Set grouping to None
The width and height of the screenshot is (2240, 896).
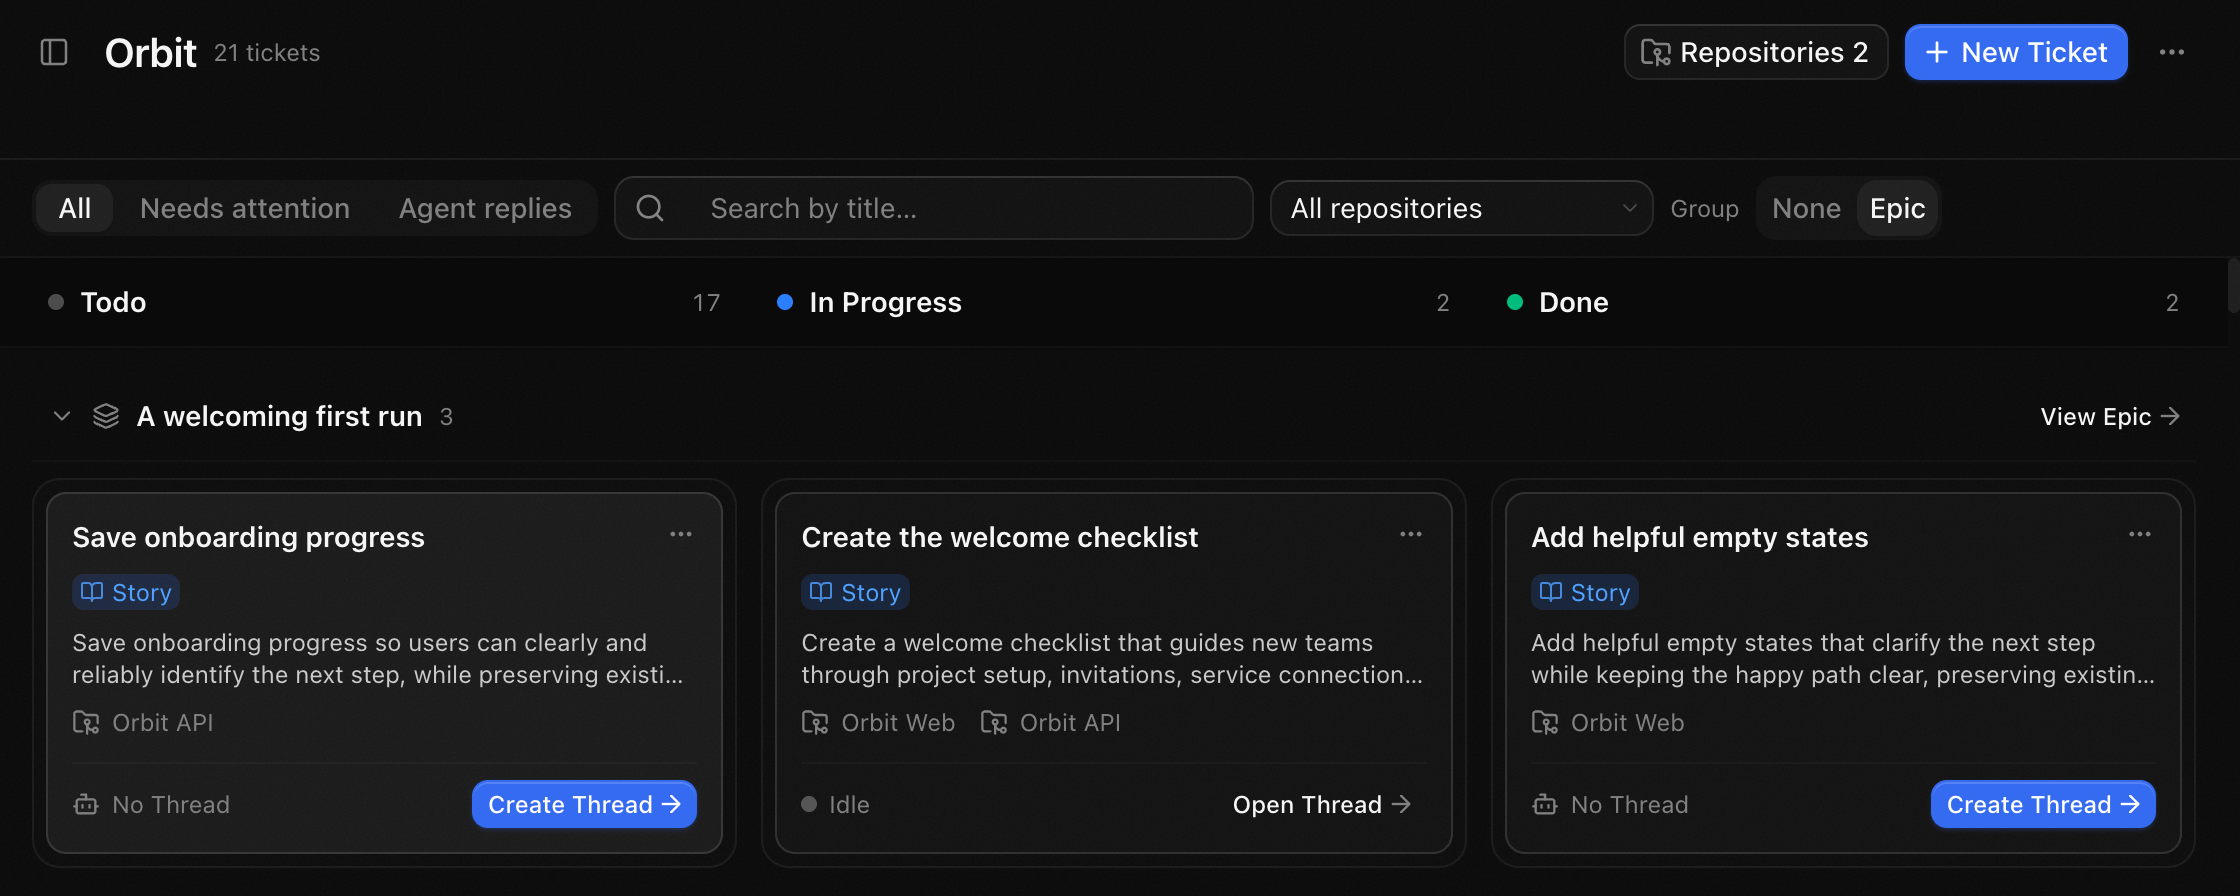1806,208
